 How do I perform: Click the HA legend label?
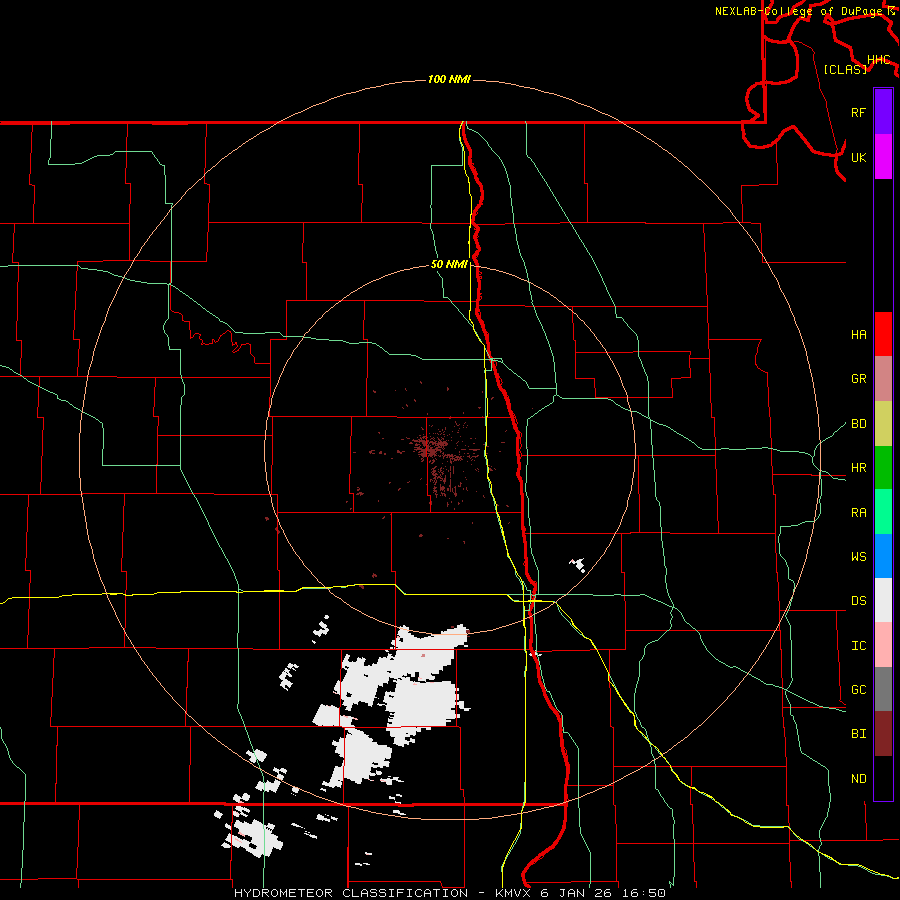[859, 335]
